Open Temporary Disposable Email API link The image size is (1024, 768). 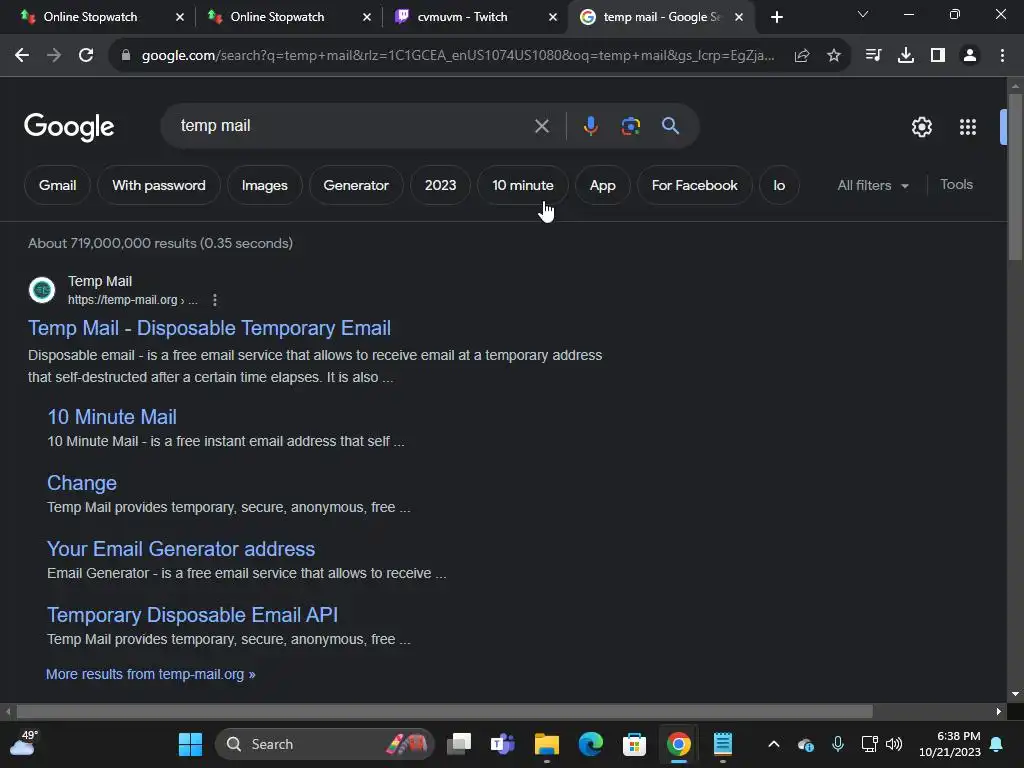[192, 615]
